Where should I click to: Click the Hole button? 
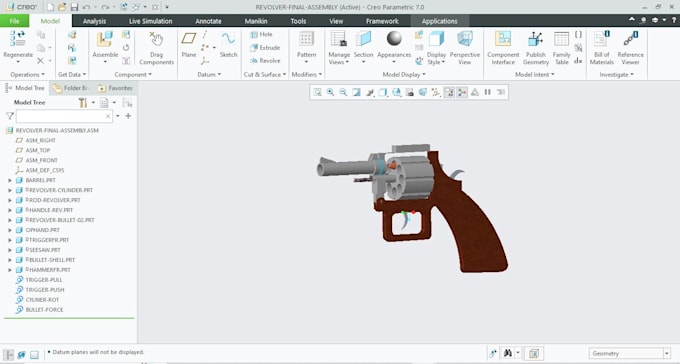[x=262, y=34]
